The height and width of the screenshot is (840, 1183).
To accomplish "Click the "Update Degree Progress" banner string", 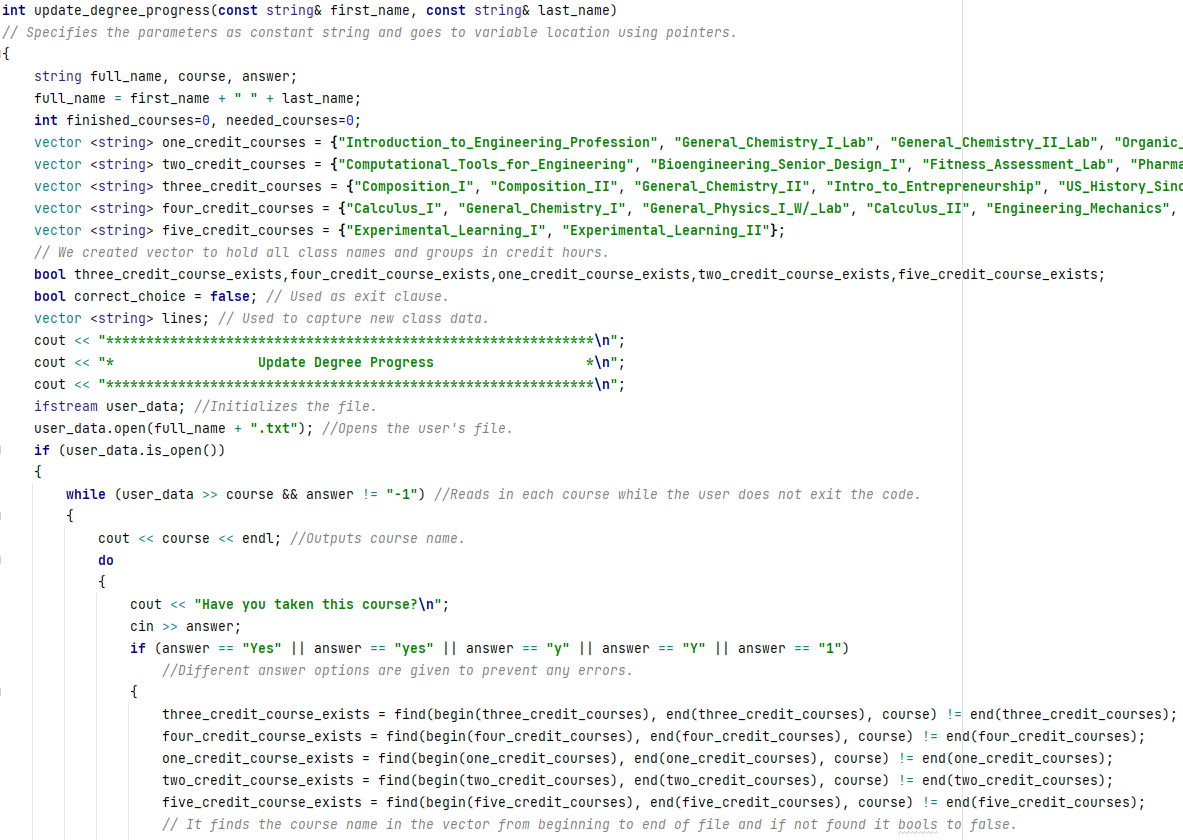I will pos(346,362).
